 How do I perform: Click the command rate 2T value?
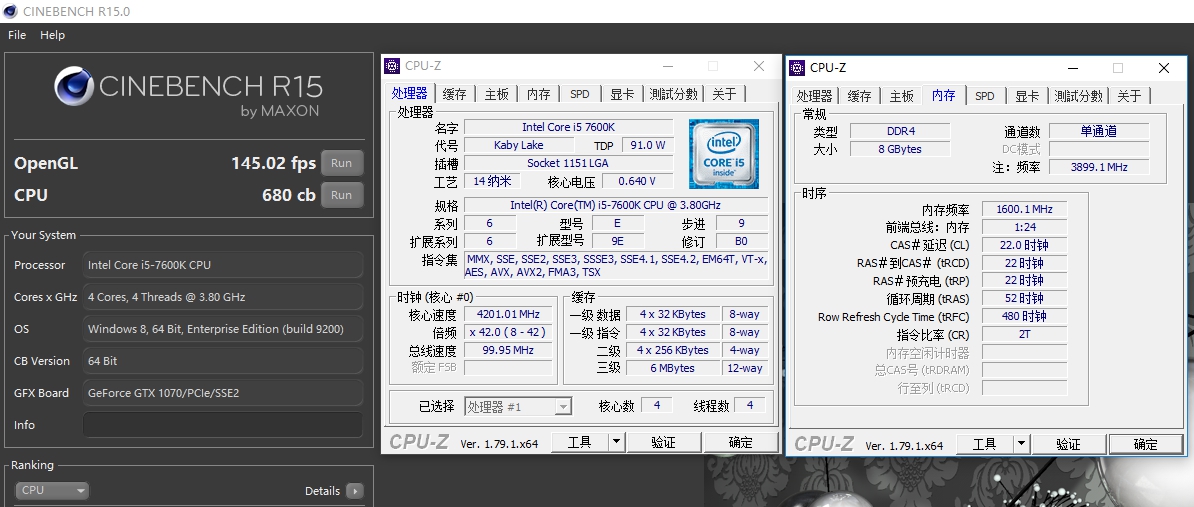tap(1024, 334)
